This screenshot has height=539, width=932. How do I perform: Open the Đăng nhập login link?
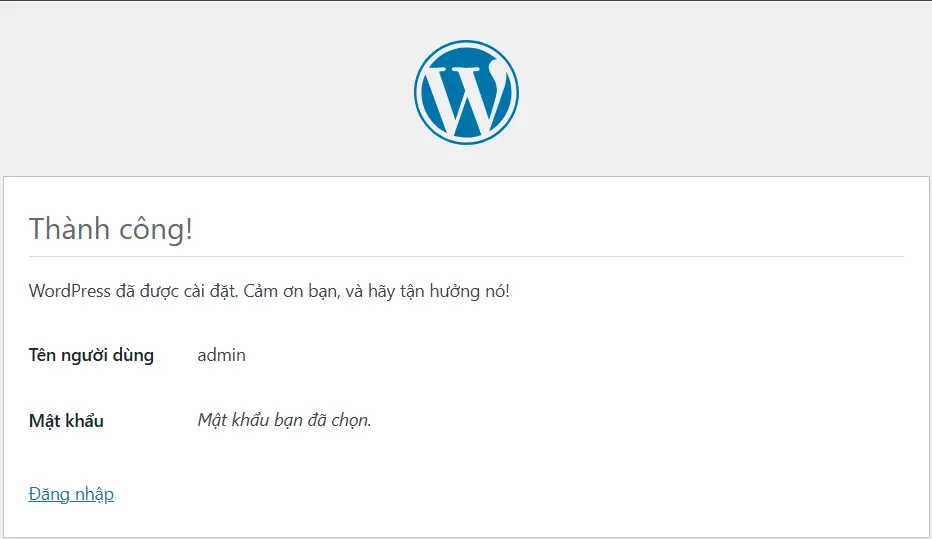(x=71, y=494)
